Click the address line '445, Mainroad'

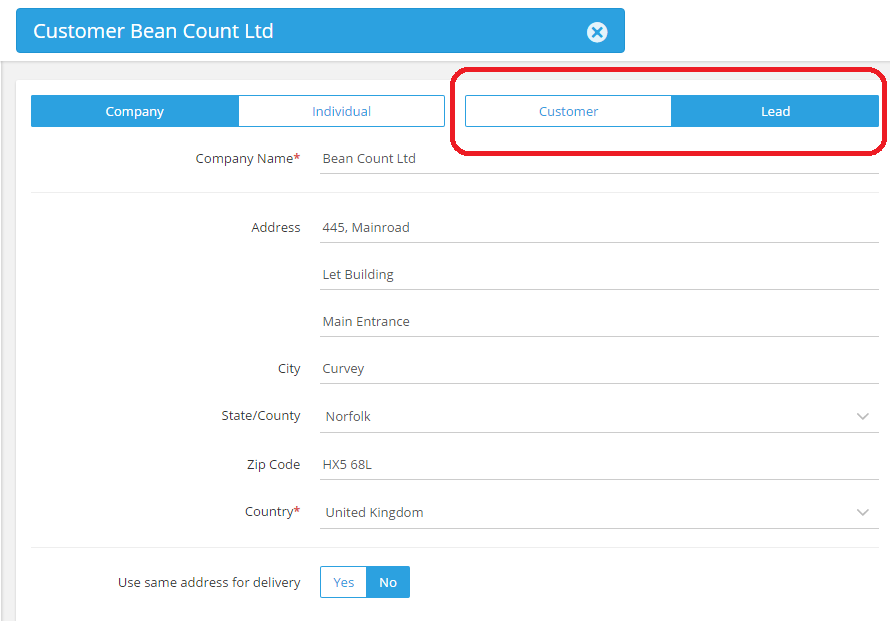(599, 228)
